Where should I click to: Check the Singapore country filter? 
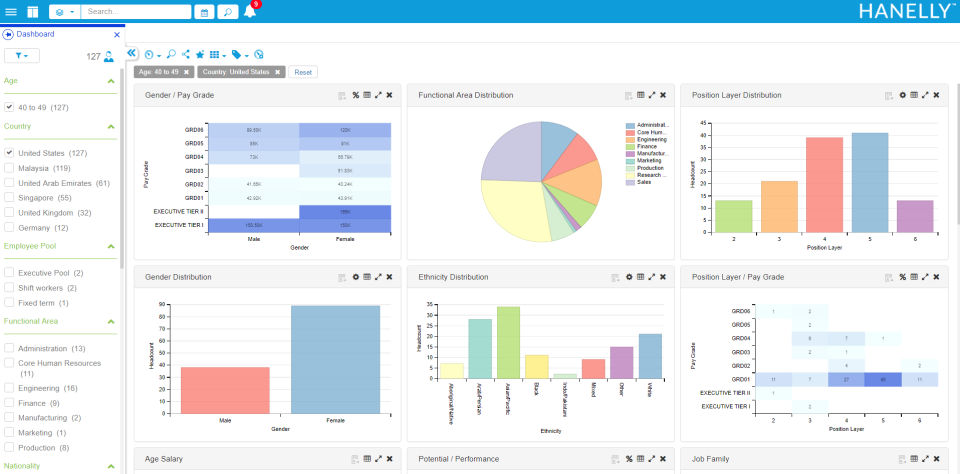pos(9,198)
